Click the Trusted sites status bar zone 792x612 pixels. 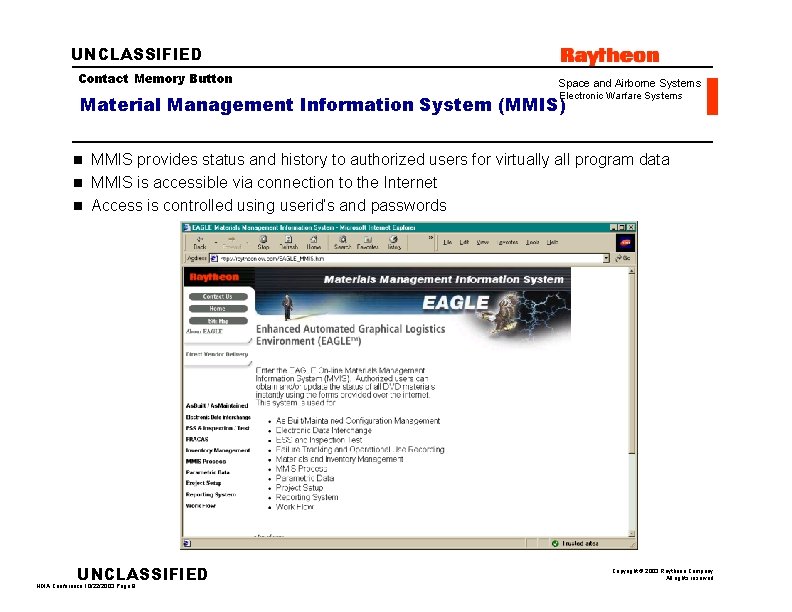click(x=575, y=544)
